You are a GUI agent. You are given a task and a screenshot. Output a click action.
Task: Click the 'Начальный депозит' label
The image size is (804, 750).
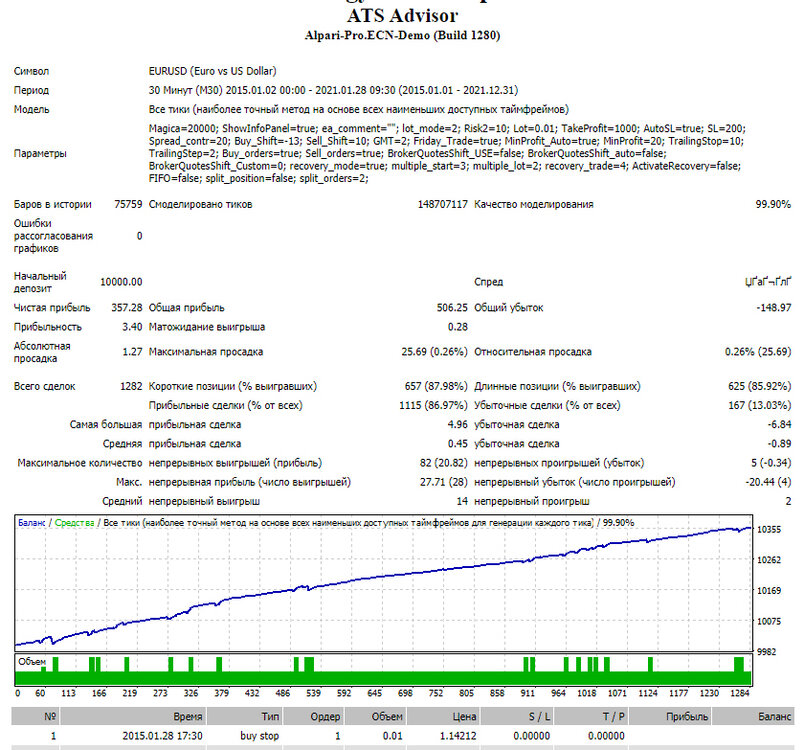tap(40, 282)
